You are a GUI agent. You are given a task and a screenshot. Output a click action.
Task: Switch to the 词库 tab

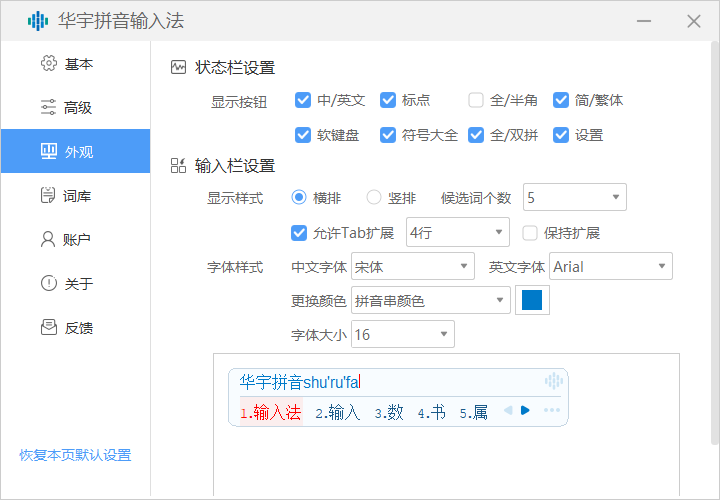[75, 195]
